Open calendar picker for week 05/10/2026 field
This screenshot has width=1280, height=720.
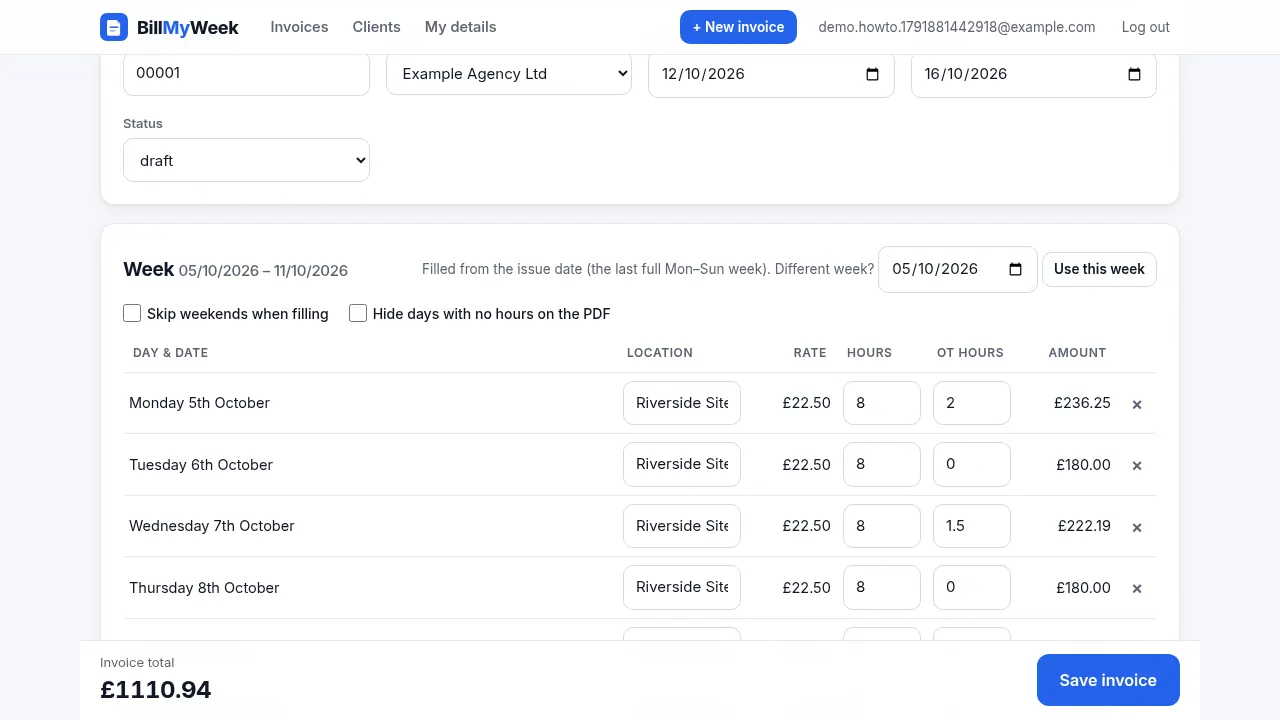[1015, 269]
